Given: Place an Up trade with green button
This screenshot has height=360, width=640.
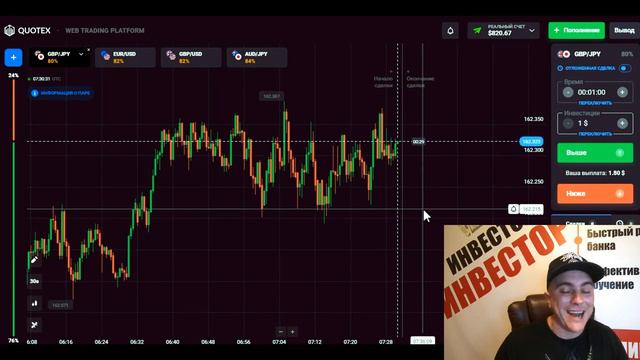Looking at the screenshot, I should point(595,153).
